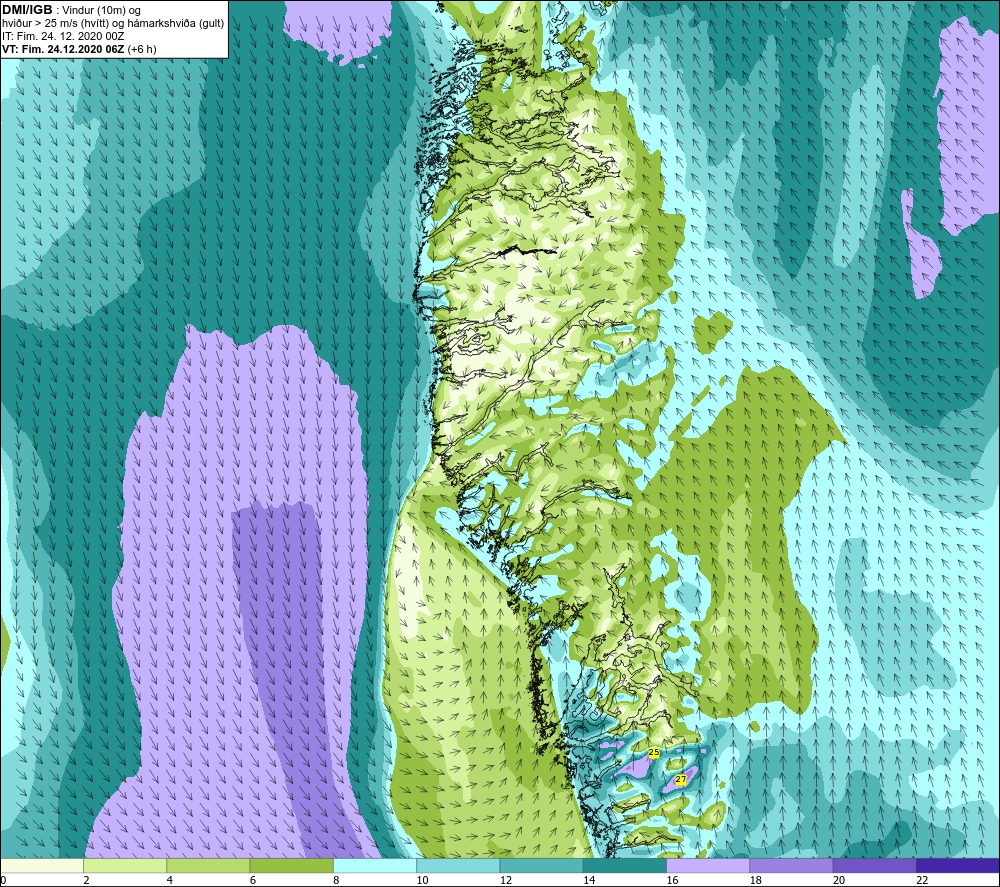
Task: Click the olive green 6–8 m/s legend swatch
Action: (291, 865)
